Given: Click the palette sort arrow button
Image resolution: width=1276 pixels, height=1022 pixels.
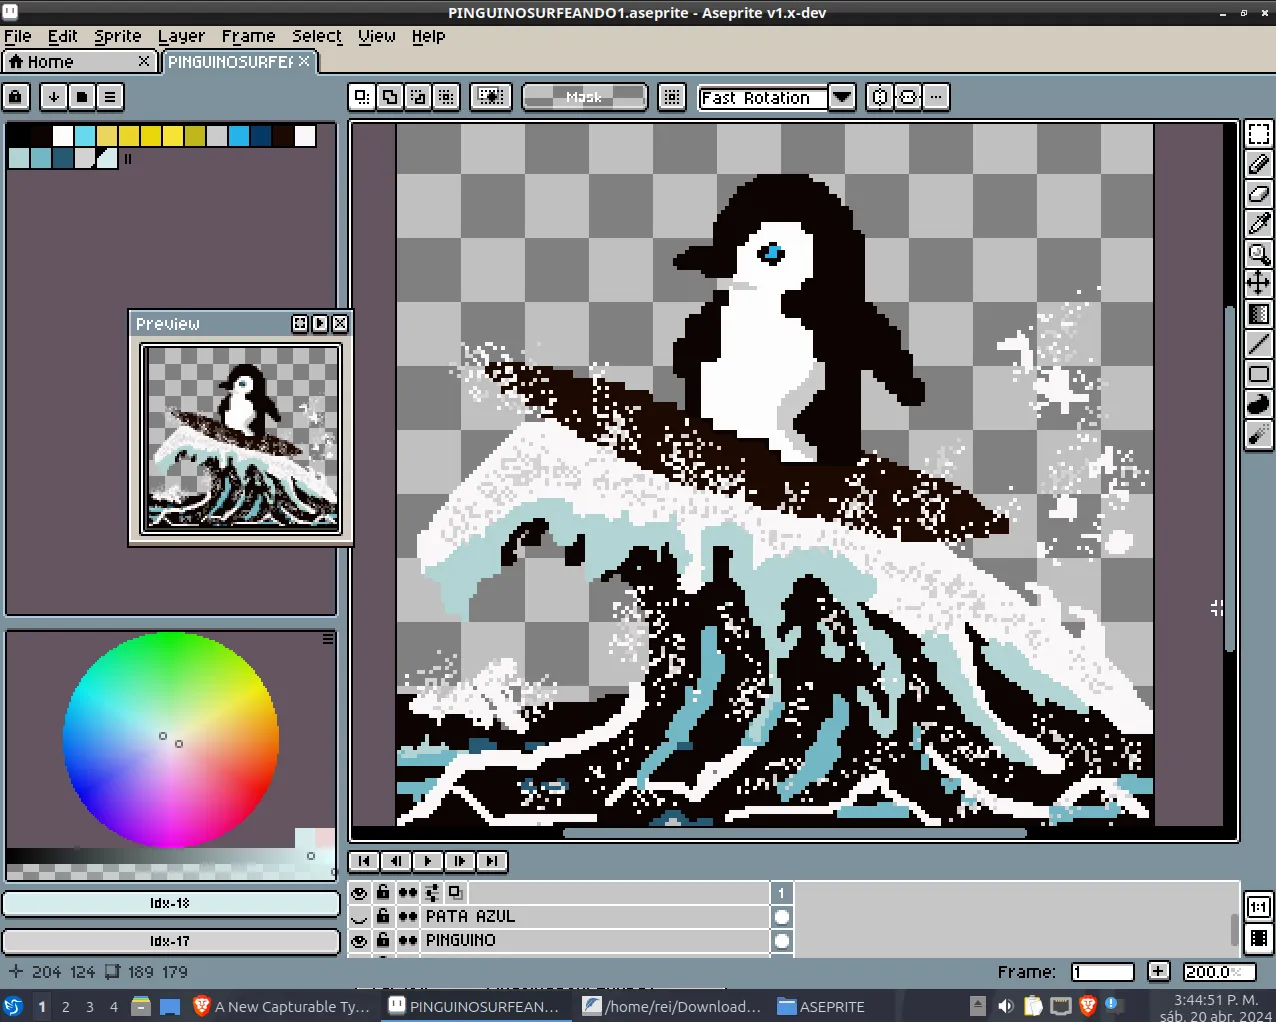Looking at the screenshot, I should pyautogui.click(x=54, y=97).
